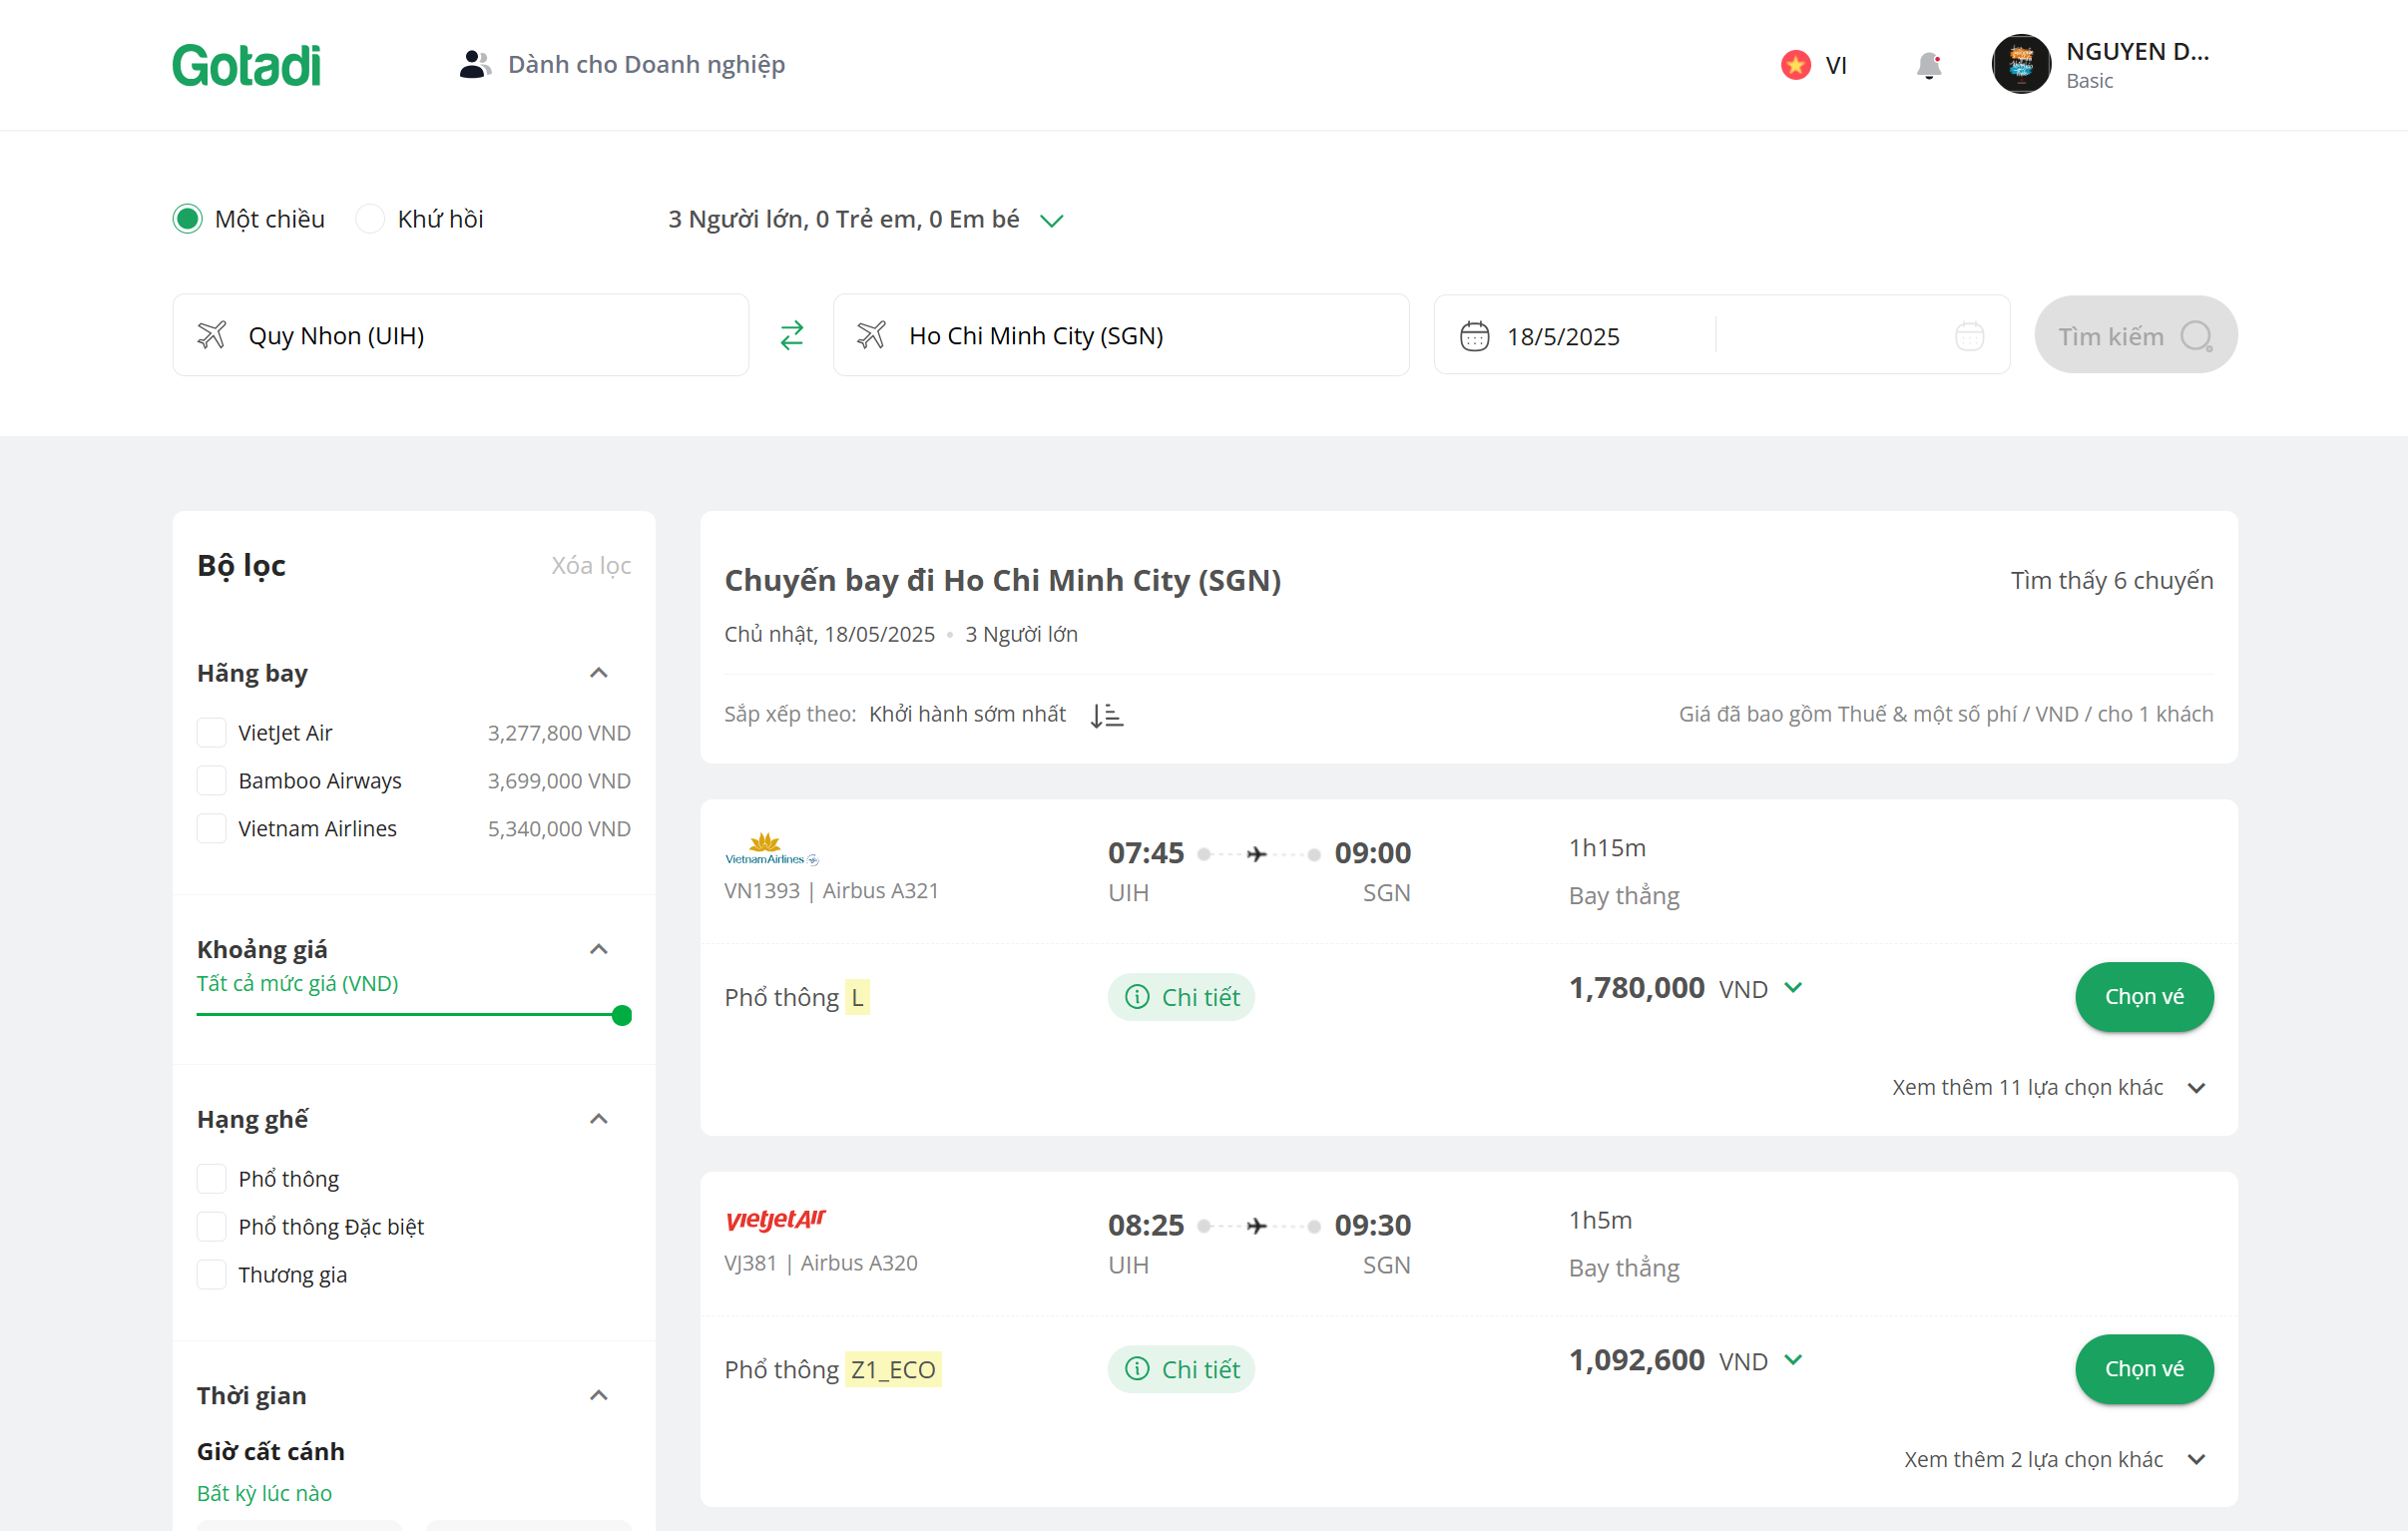Tick the Bamboo Airways checkbox
The height and width of the screenshot is (1531, 2408).
click(211, 781)
